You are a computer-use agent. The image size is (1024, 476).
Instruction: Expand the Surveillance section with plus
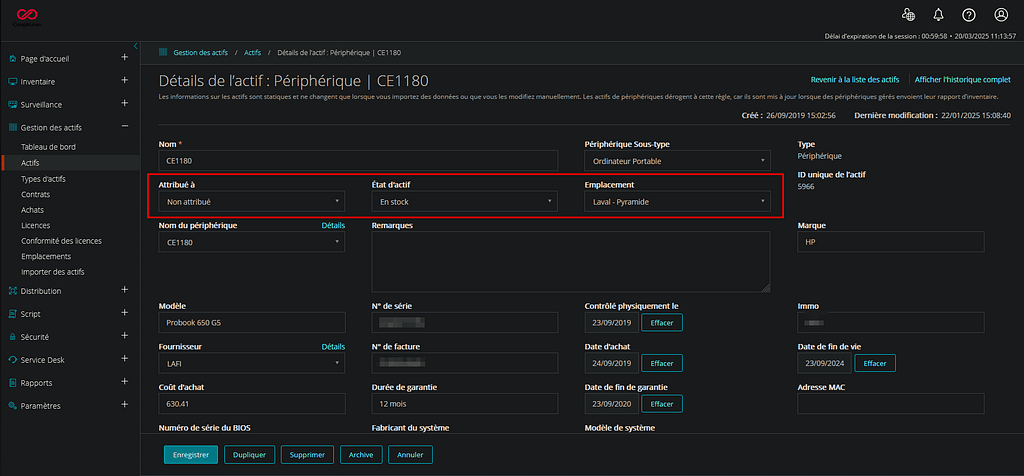coord(125,104)
